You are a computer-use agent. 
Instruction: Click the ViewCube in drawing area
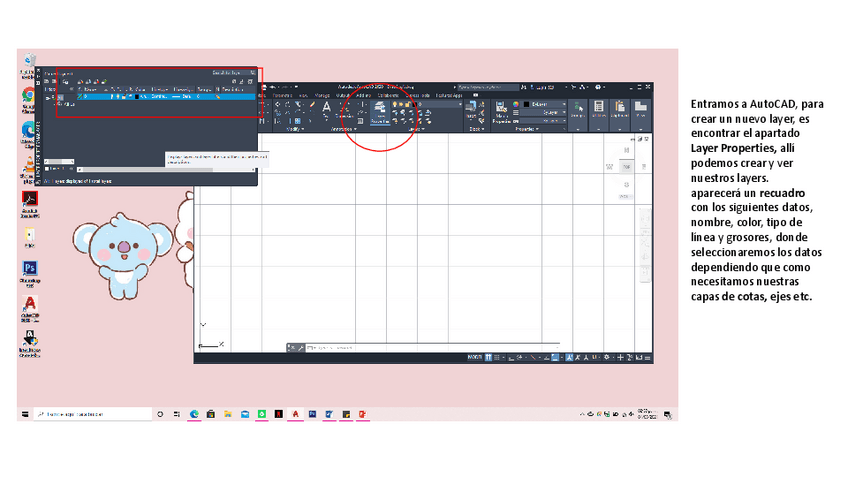[626, 167]
